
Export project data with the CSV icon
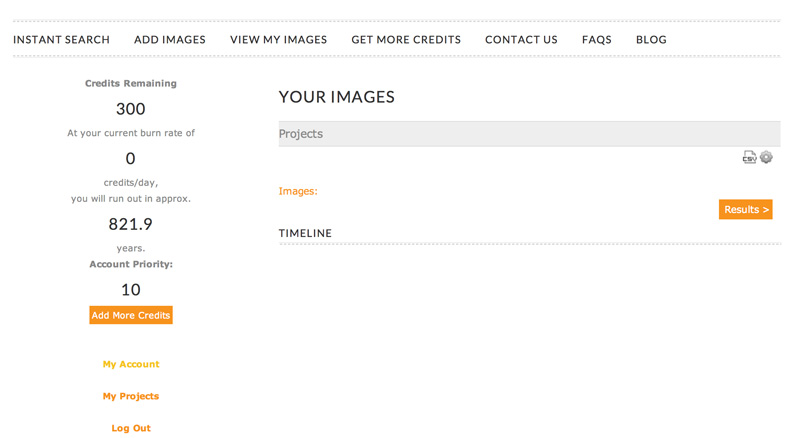(x=749, y=157)
